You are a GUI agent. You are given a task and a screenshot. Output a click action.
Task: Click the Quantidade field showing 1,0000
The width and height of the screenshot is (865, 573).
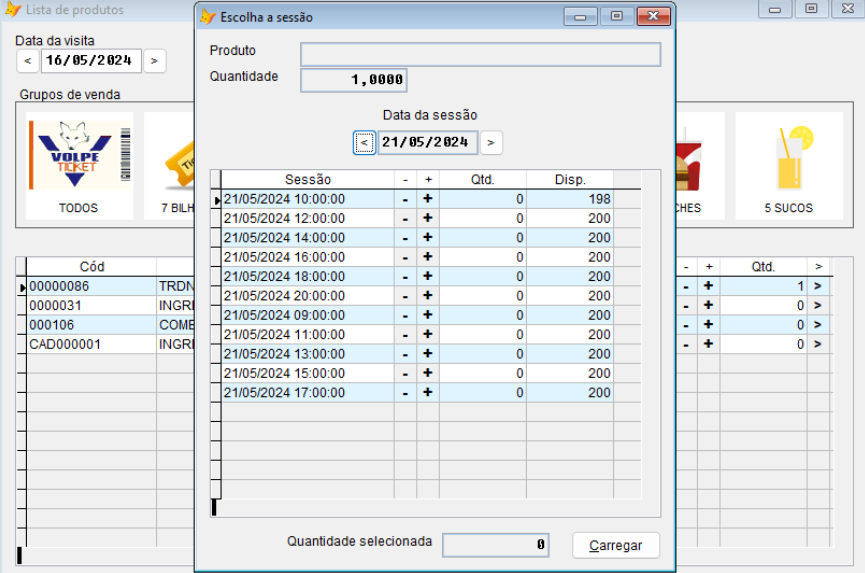point(354,80)
